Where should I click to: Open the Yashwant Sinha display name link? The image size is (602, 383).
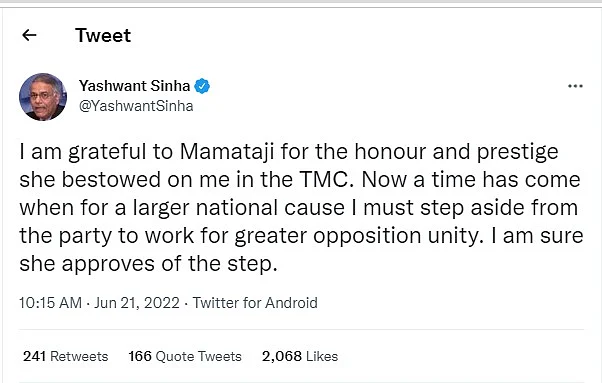click(x=134, y=86)
